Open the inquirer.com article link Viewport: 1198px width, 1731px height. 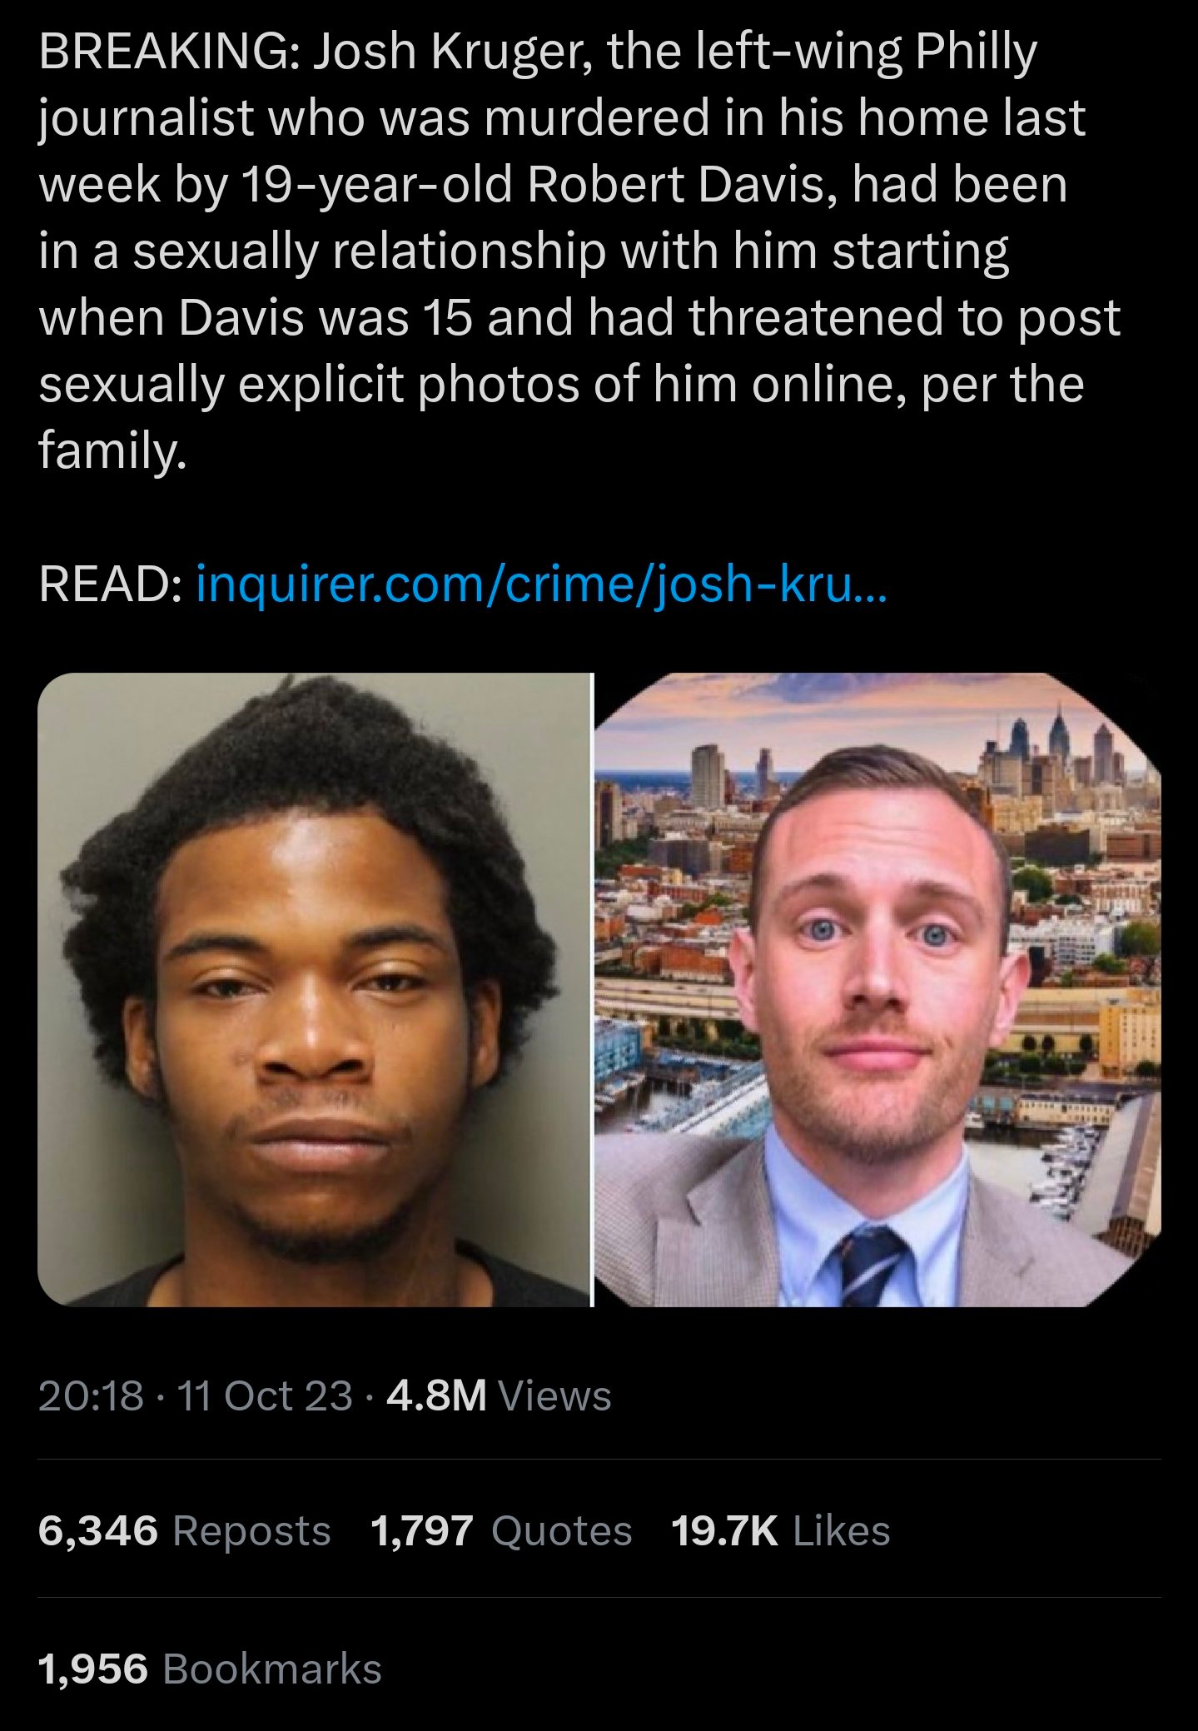tap(541, 583)
